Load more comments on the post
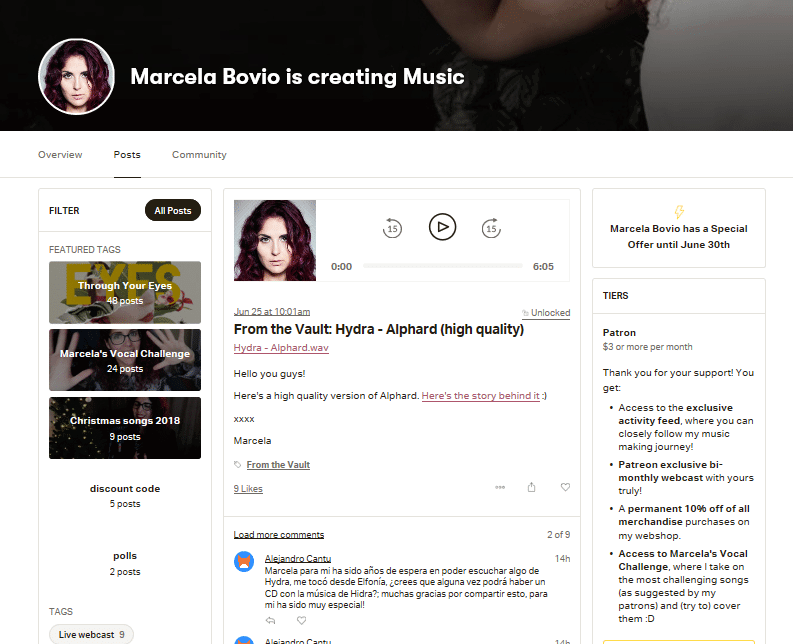 [279, 535]
